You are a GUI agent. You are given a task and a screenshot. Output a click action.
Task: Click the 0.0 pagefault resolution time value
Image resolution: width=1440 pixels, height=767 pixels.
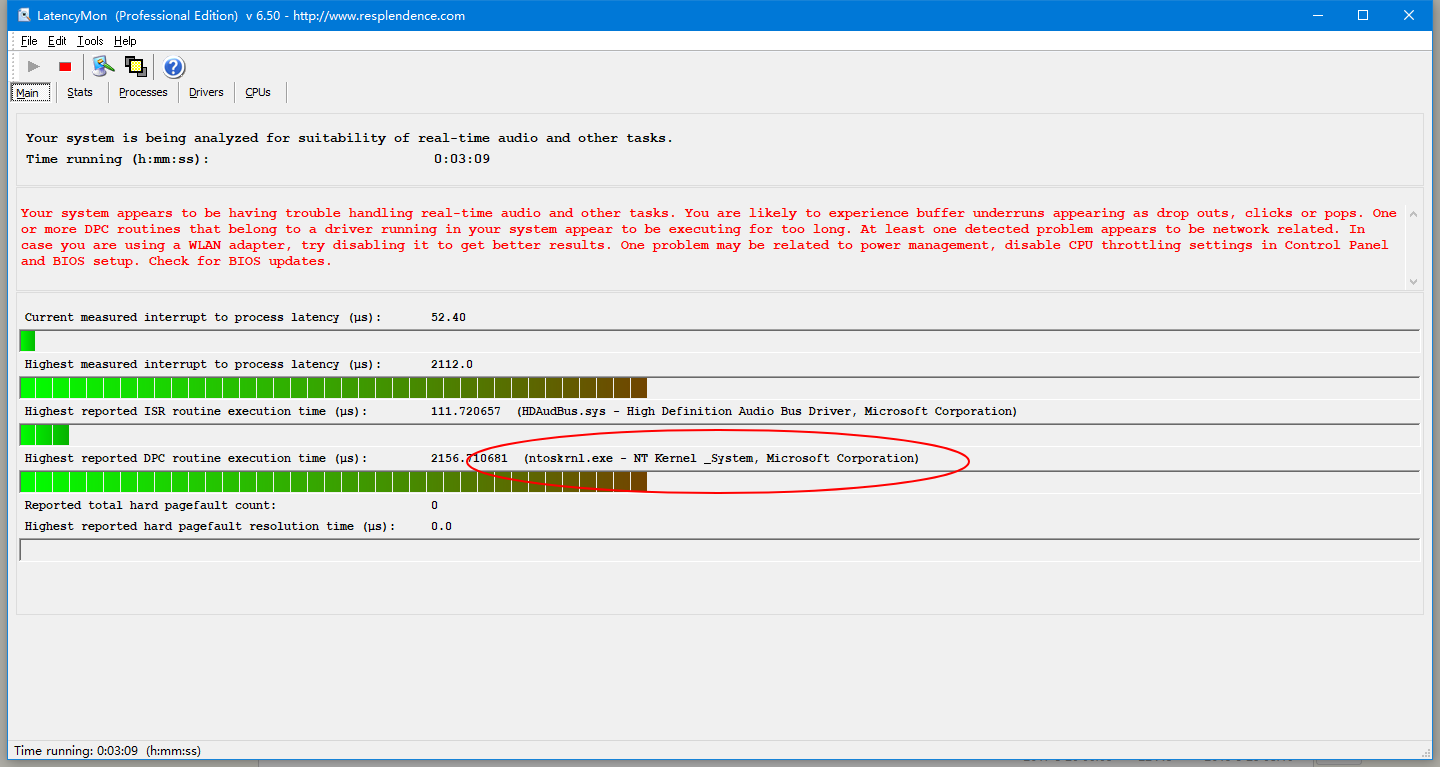[441, 526]
